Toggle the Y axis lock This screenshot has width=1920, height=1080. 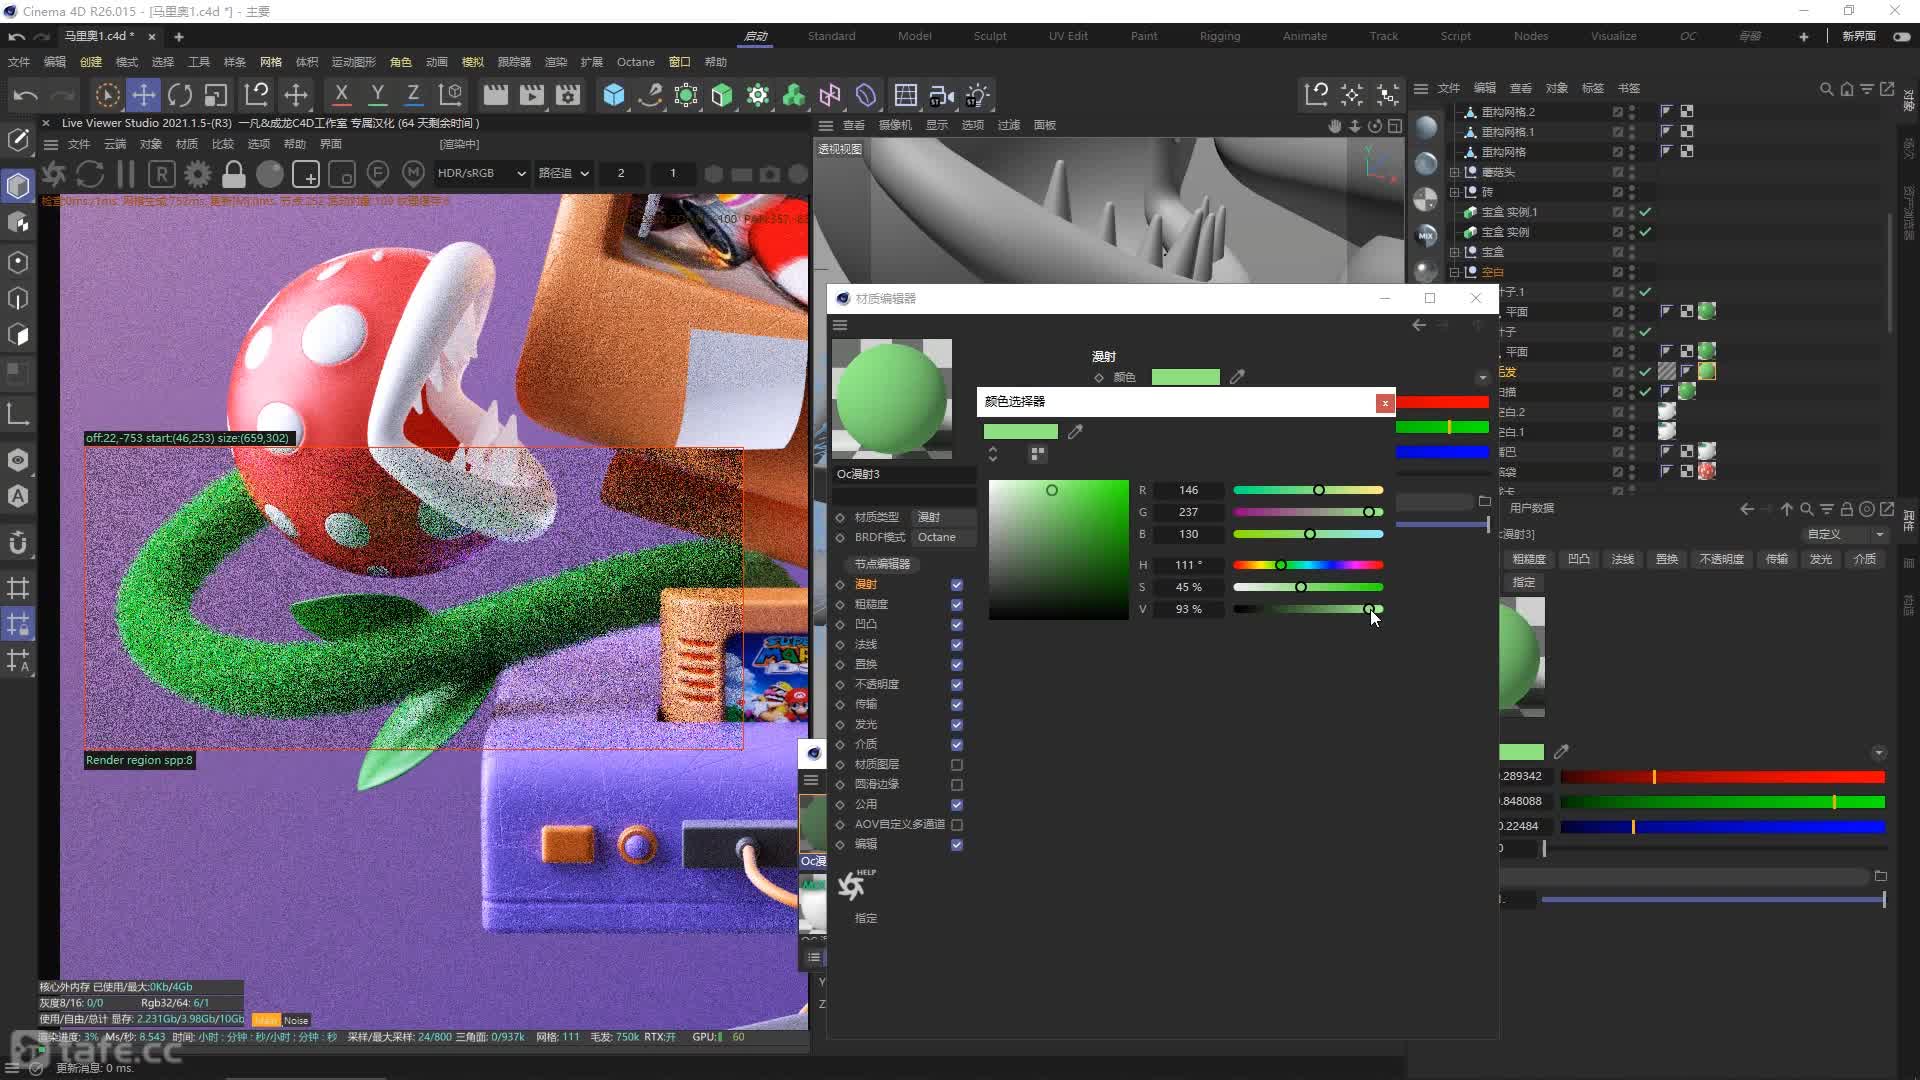coord(377,95)
